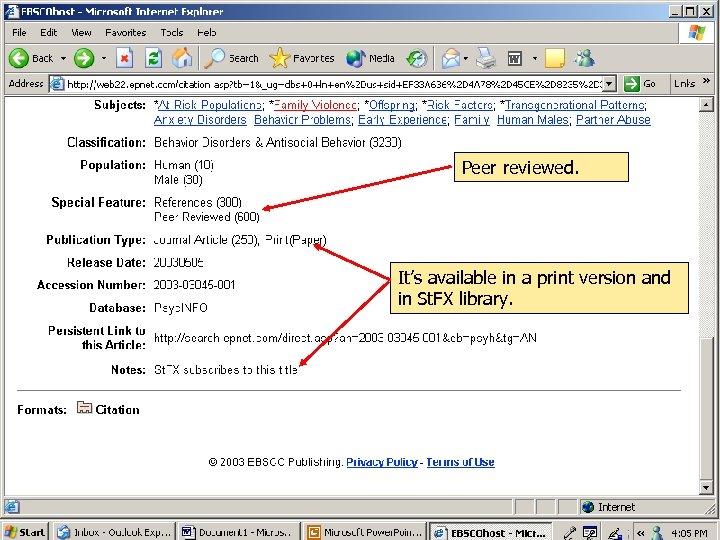
Task: Click the scrollbar up arrow
Action: (706, 105)
